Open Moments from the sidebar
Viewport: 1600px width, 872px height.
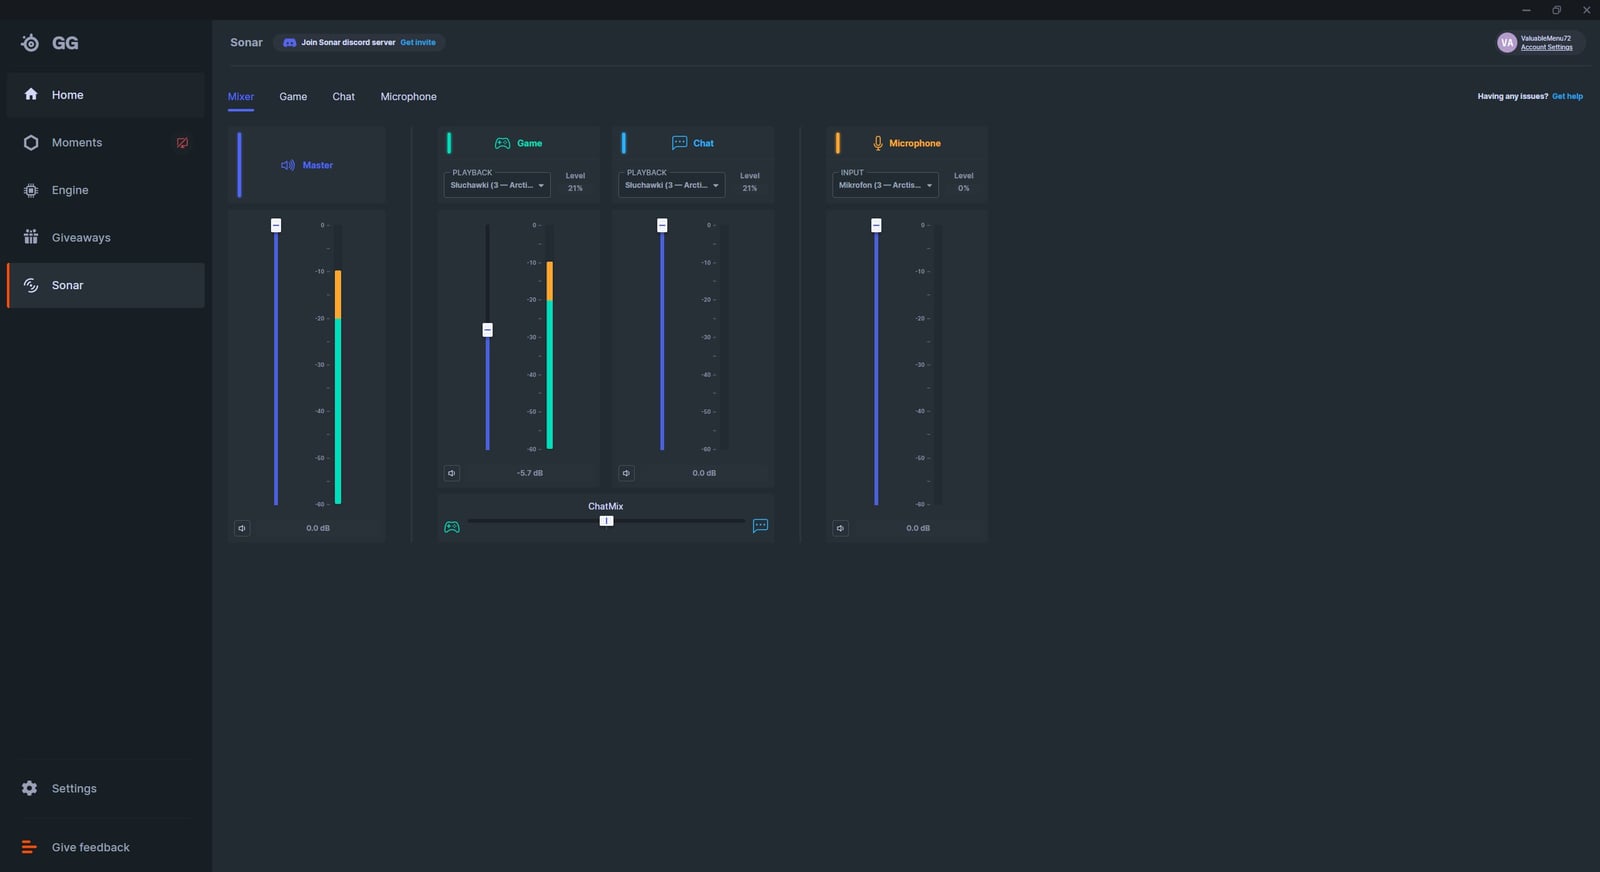point(105,143)
